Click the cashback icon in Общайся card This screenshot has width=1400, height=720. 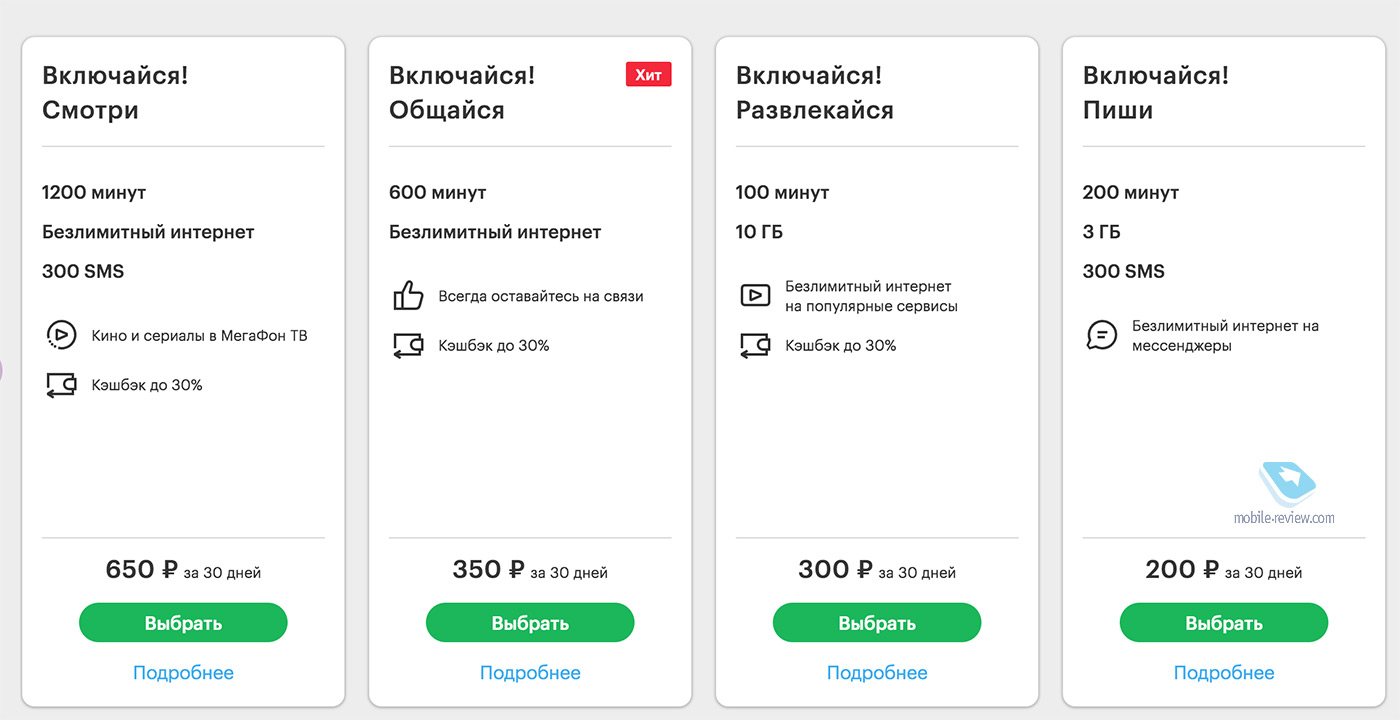coord(408,346)
